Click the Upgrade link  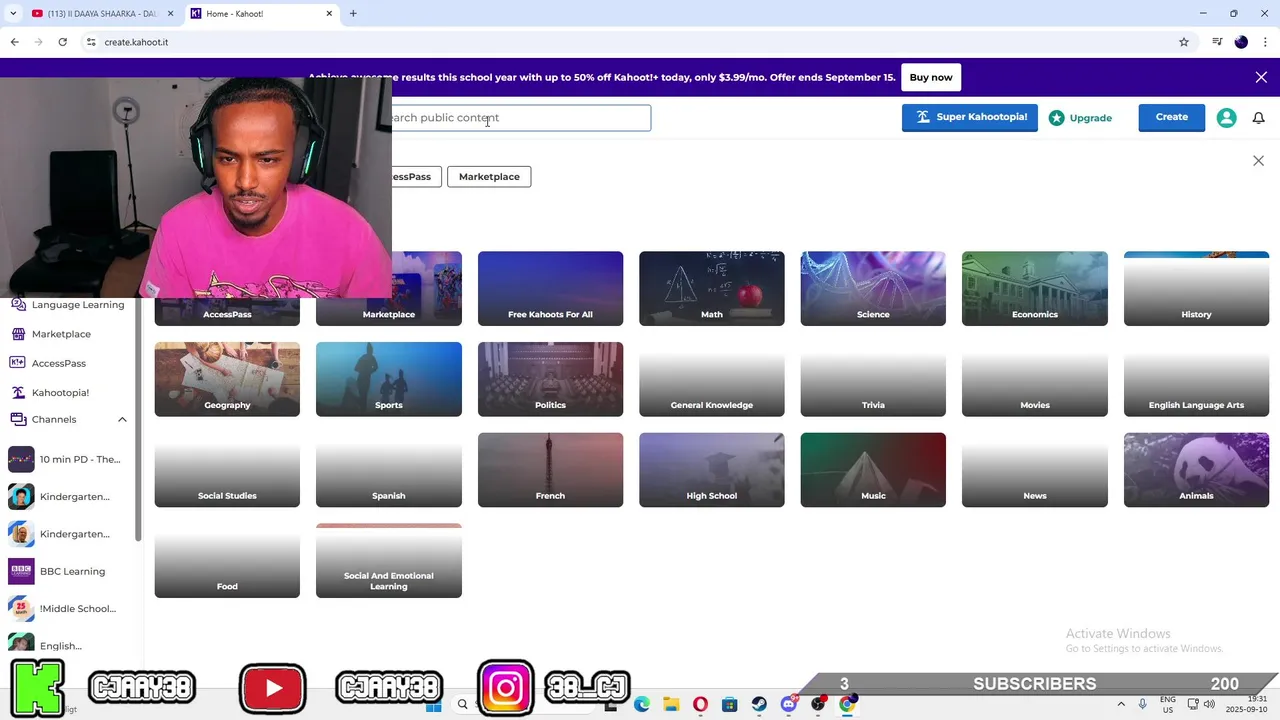pos(1080,118)
